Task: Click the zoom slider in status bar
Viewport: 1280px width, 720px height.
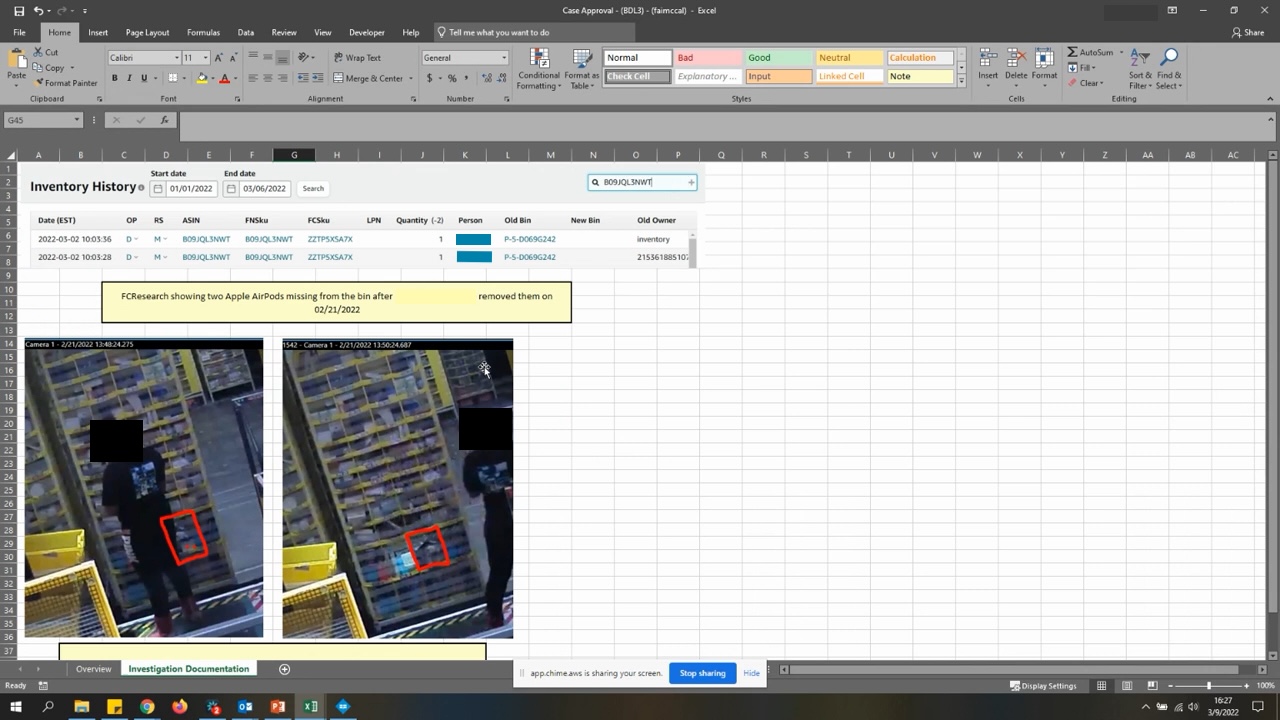Action: [x=1209, y=686]
